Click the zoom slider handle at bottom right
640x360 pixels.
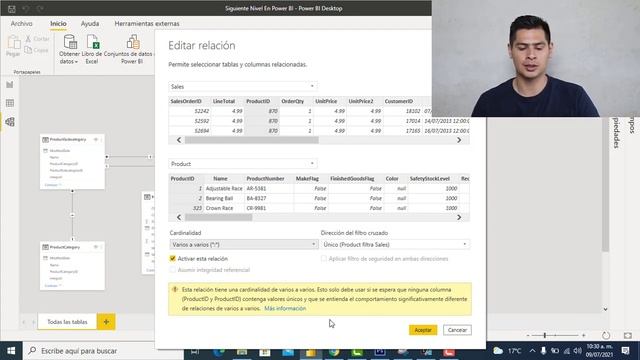tap(544, 335)
